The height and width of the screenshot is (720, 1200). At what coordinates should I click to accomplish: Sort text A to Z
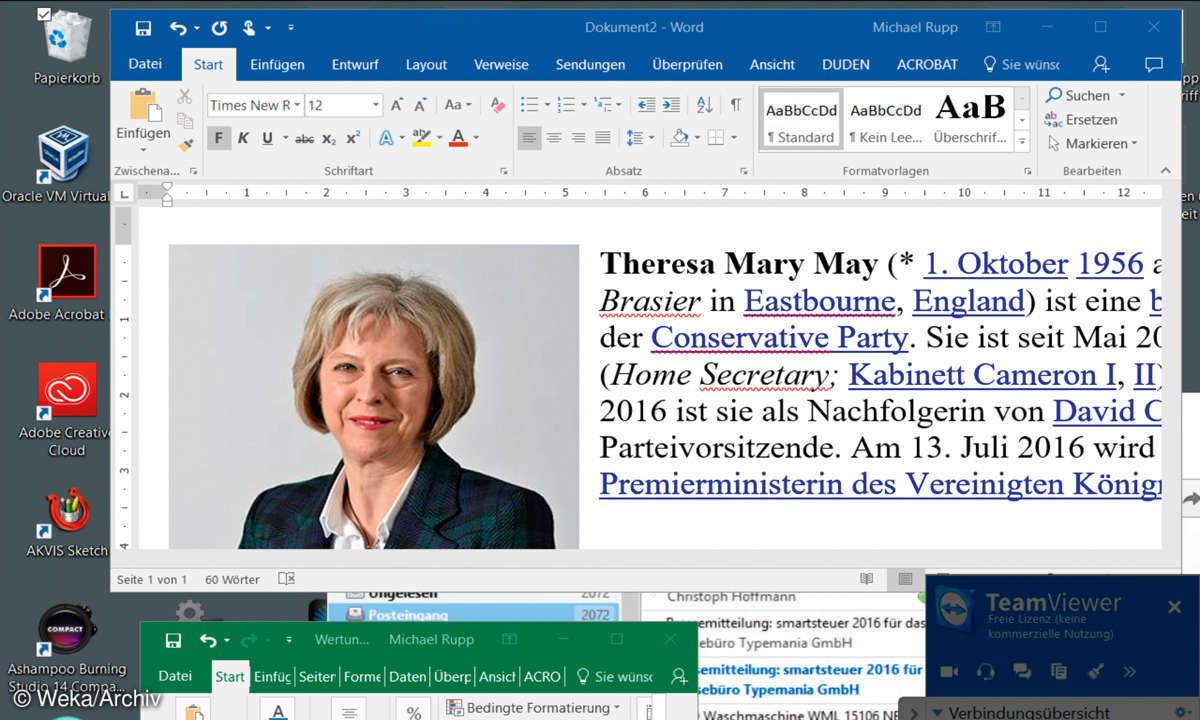click(x=704, y=105)
